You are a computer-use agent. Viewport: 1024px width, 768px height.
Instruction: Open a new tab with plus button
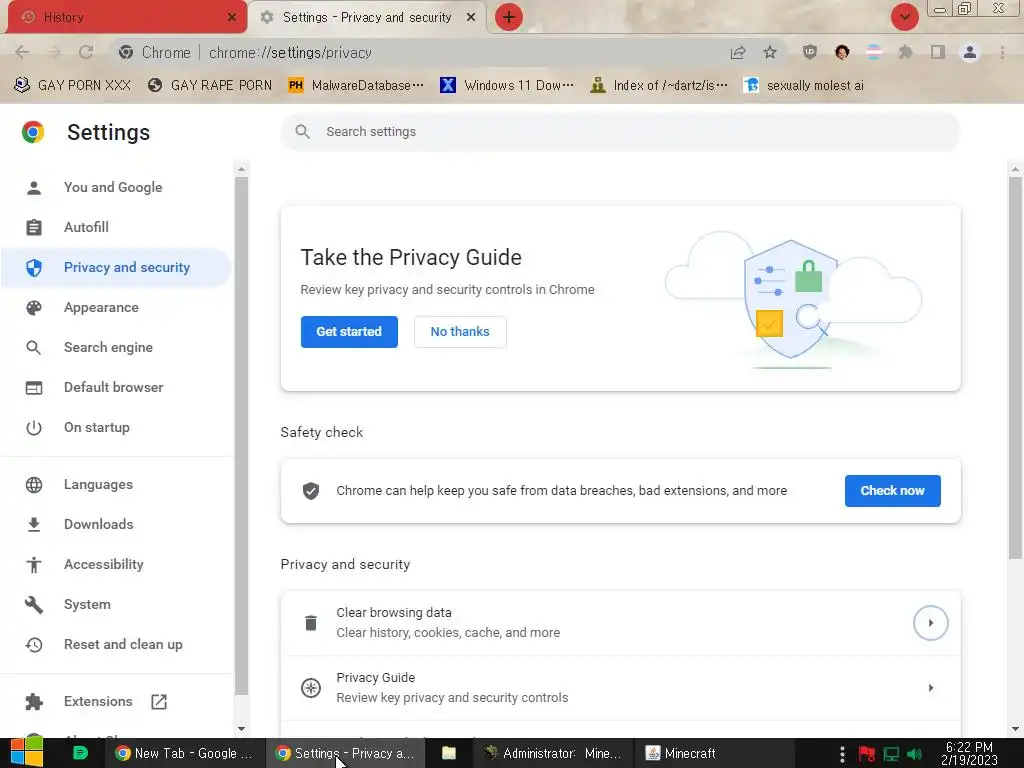point(509,17)
